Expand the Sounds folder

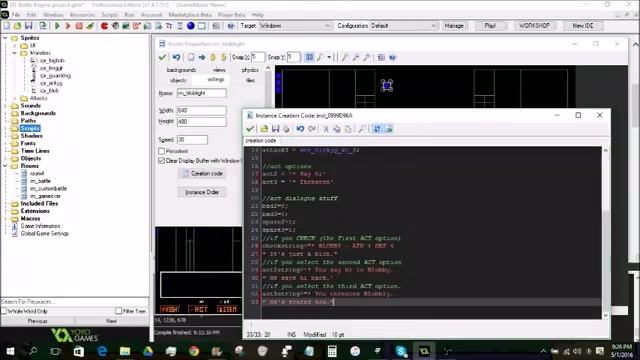tap(5, 106)
